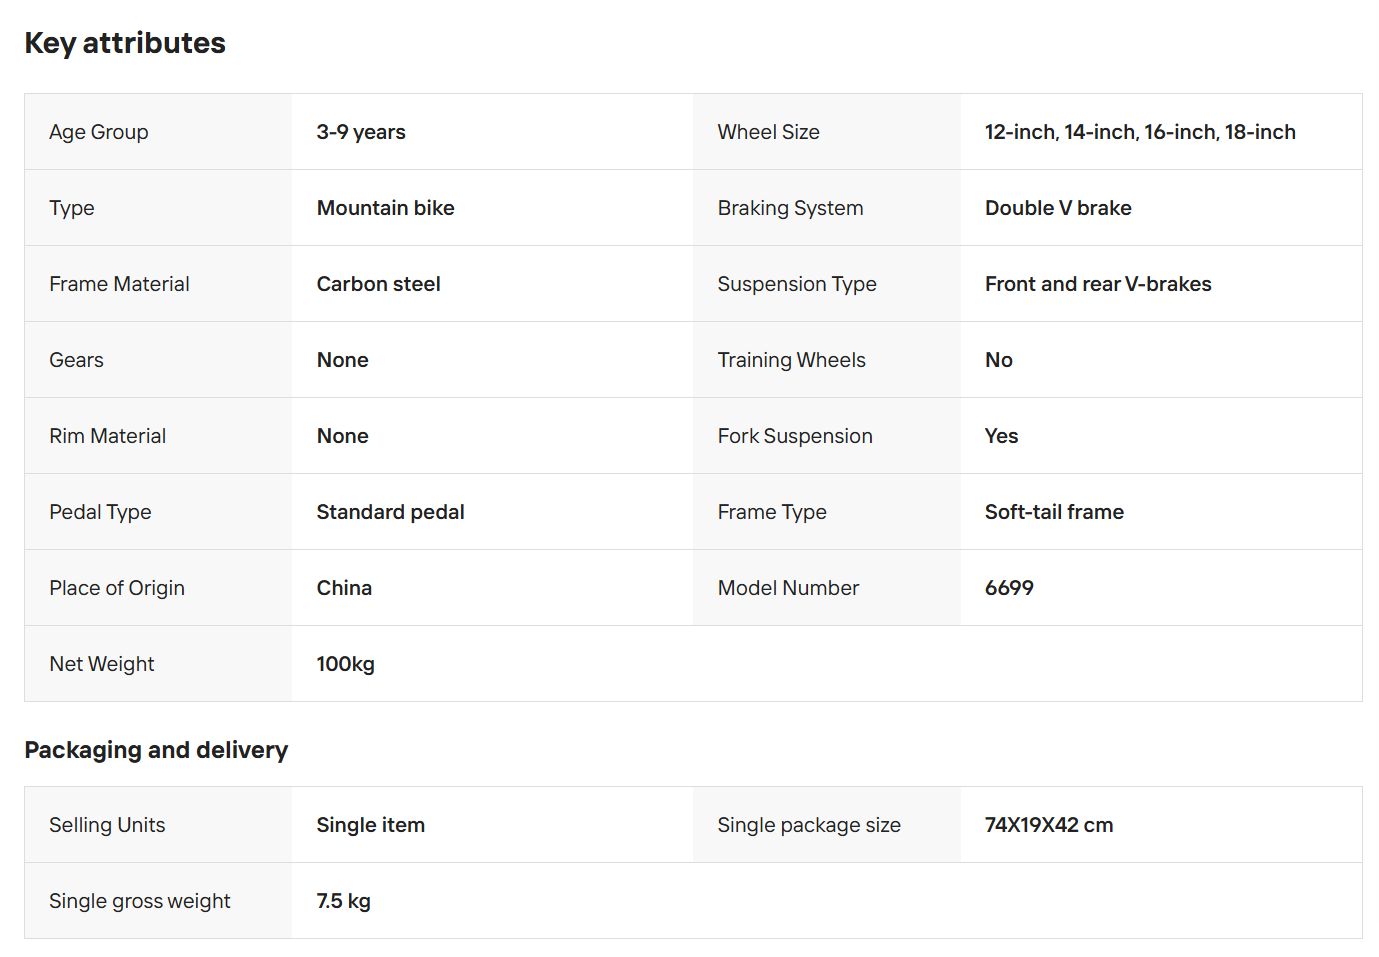Click the Packaging and delivery heading

pyautogui.click(x=156, y=750)
